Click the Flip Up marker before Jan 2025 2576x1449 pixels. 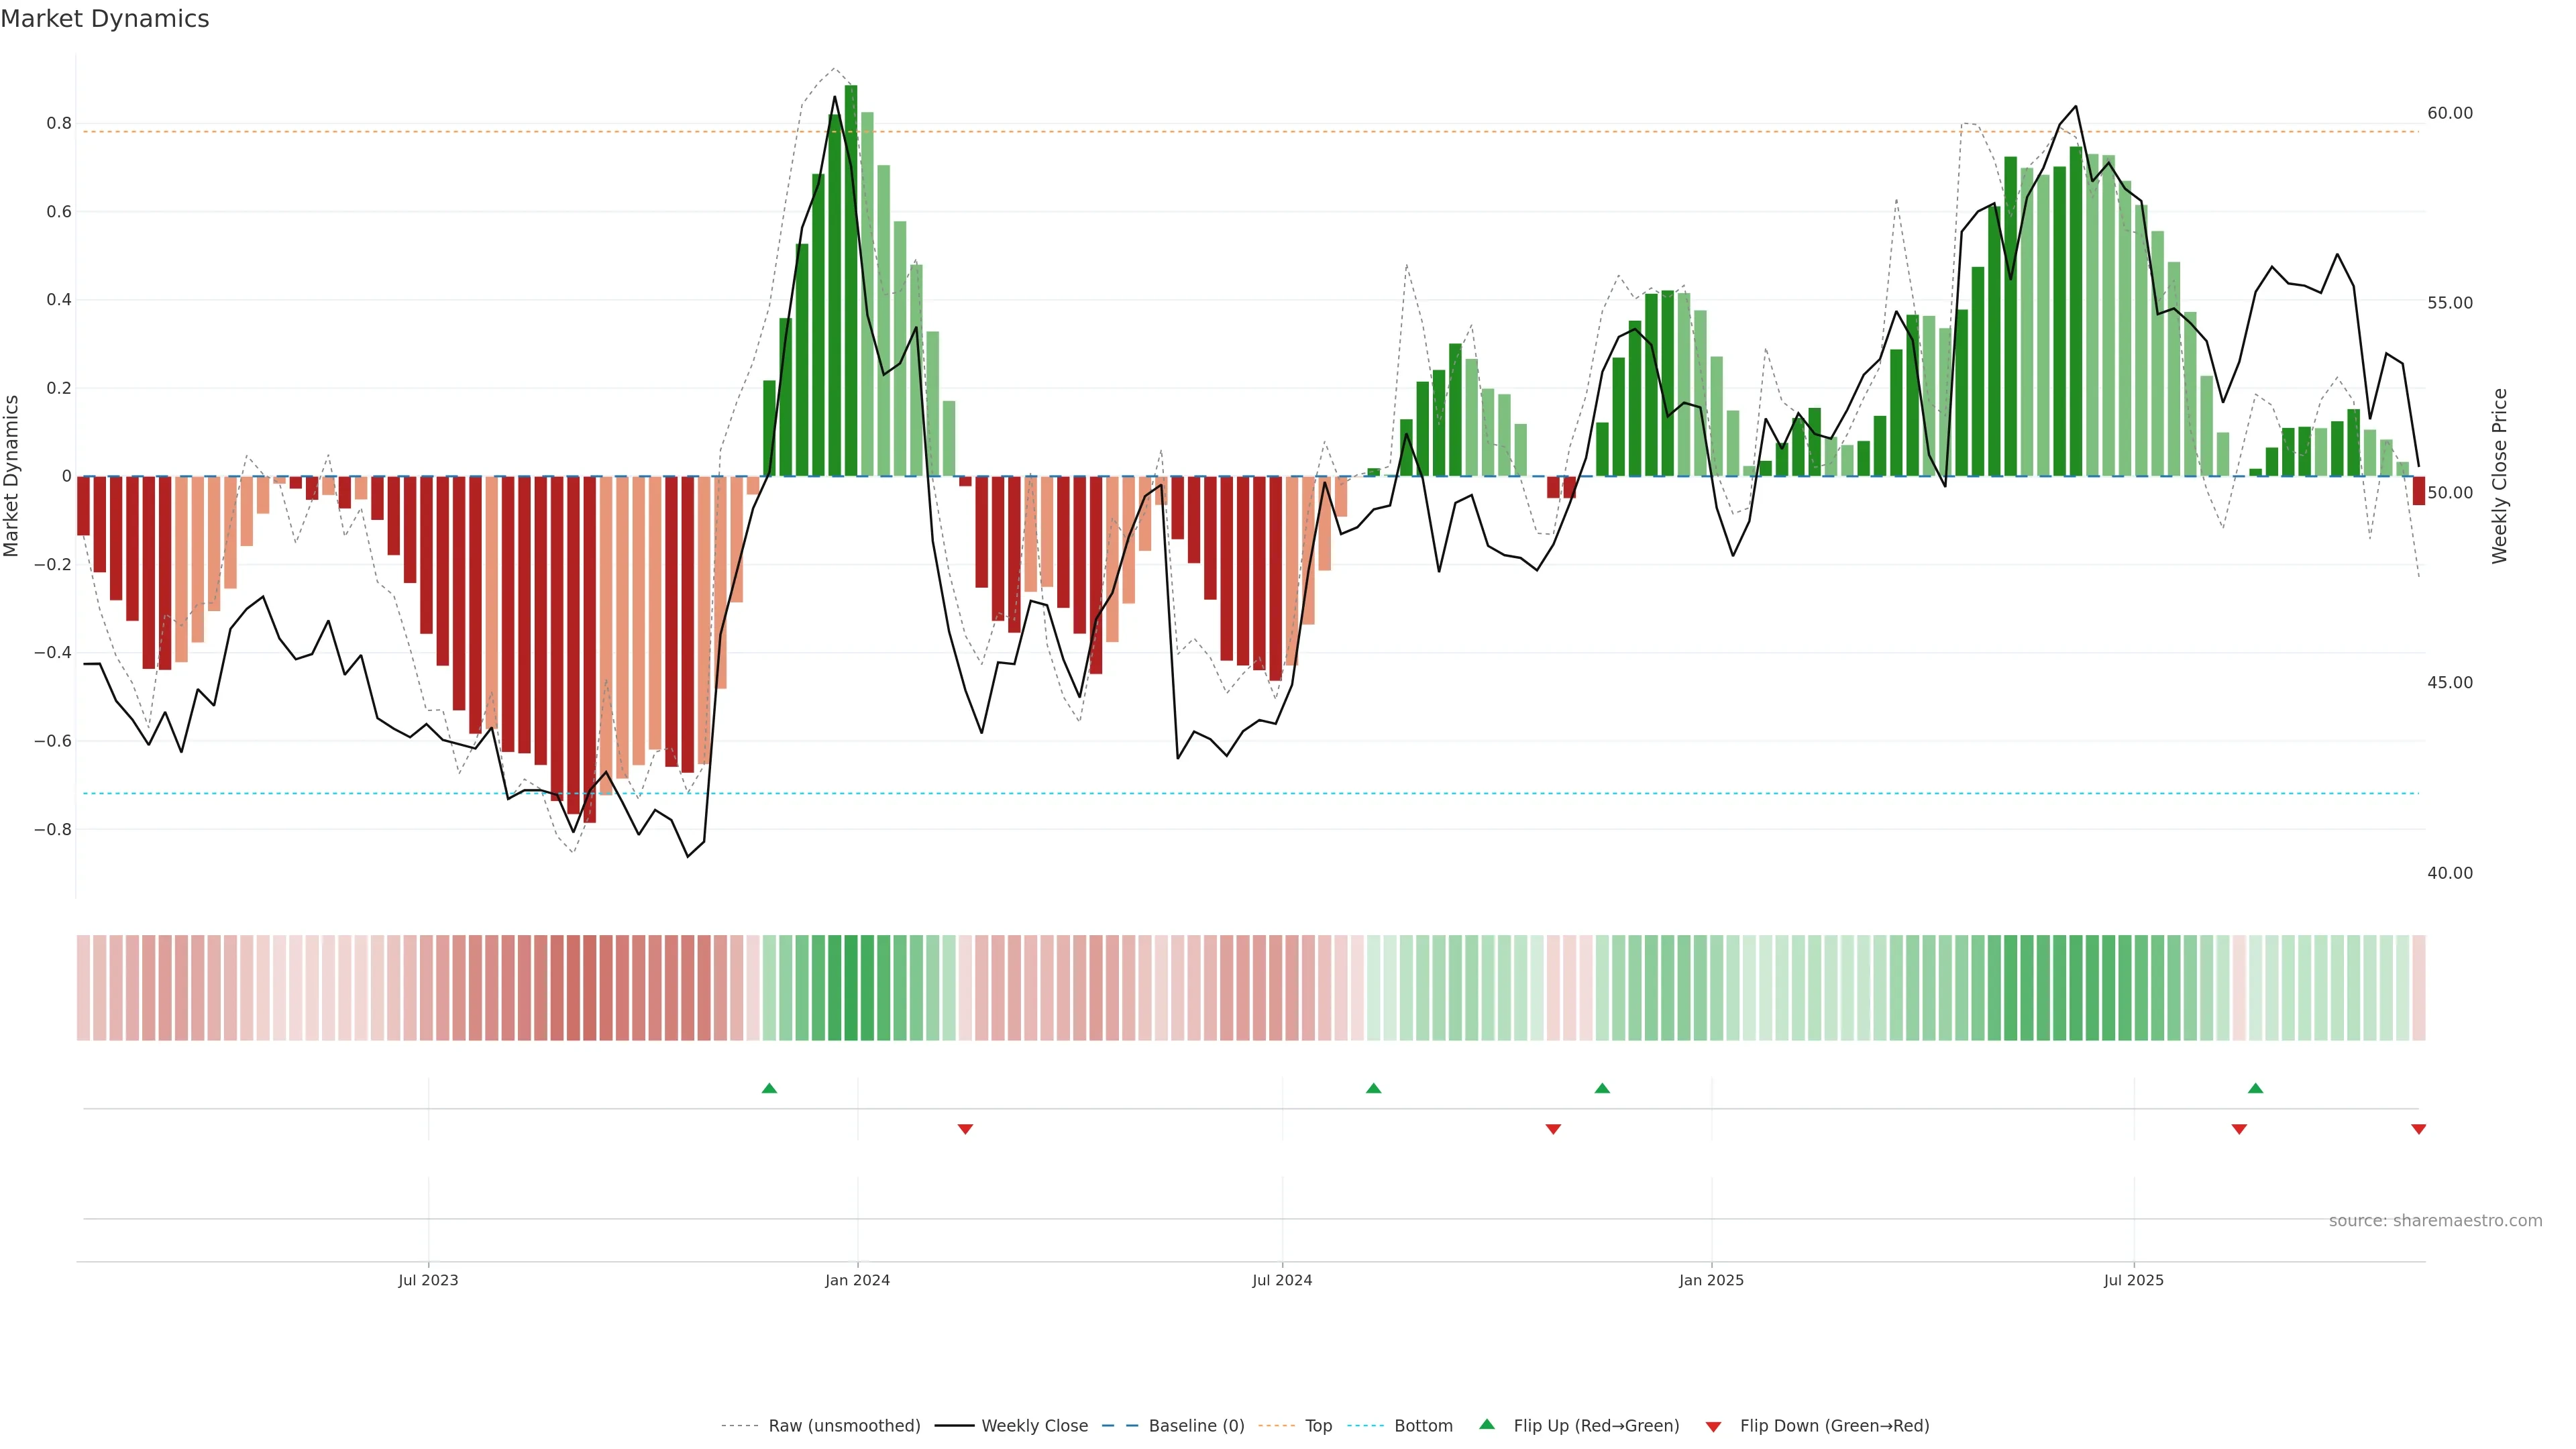coord(1602,1088)
